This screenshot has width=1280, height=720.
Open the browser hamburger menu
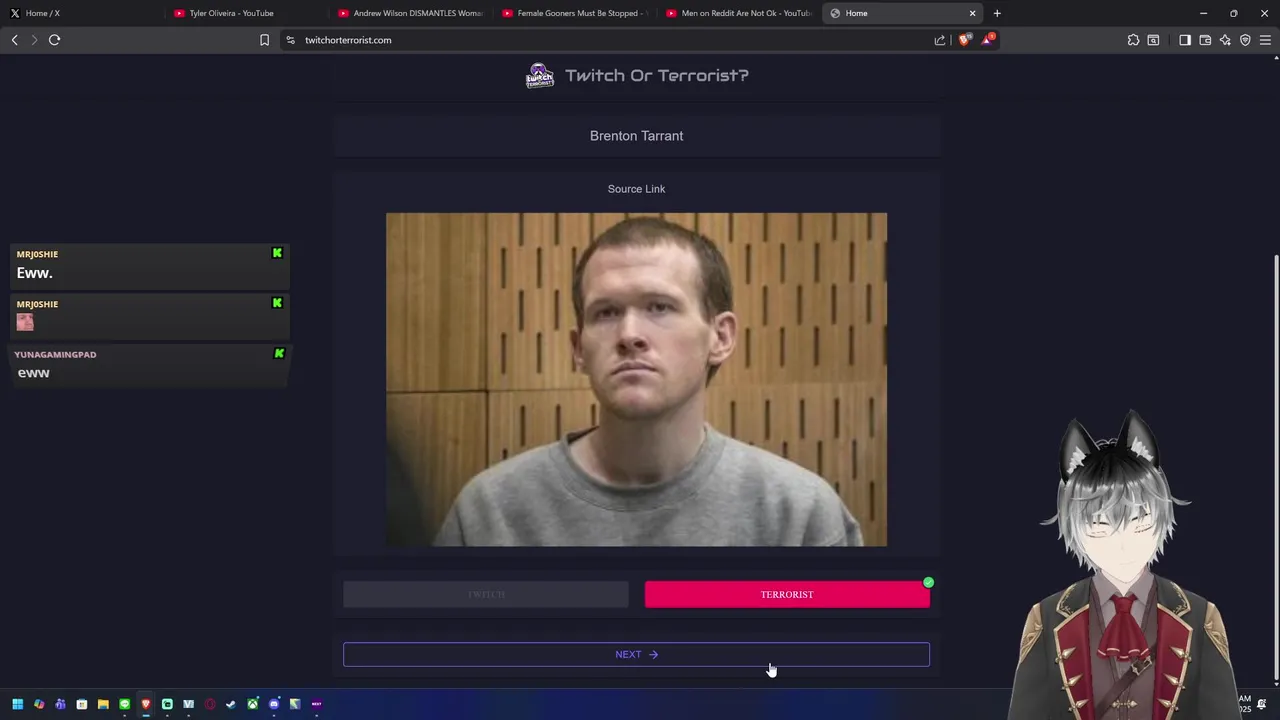(x=1265, y=40)
